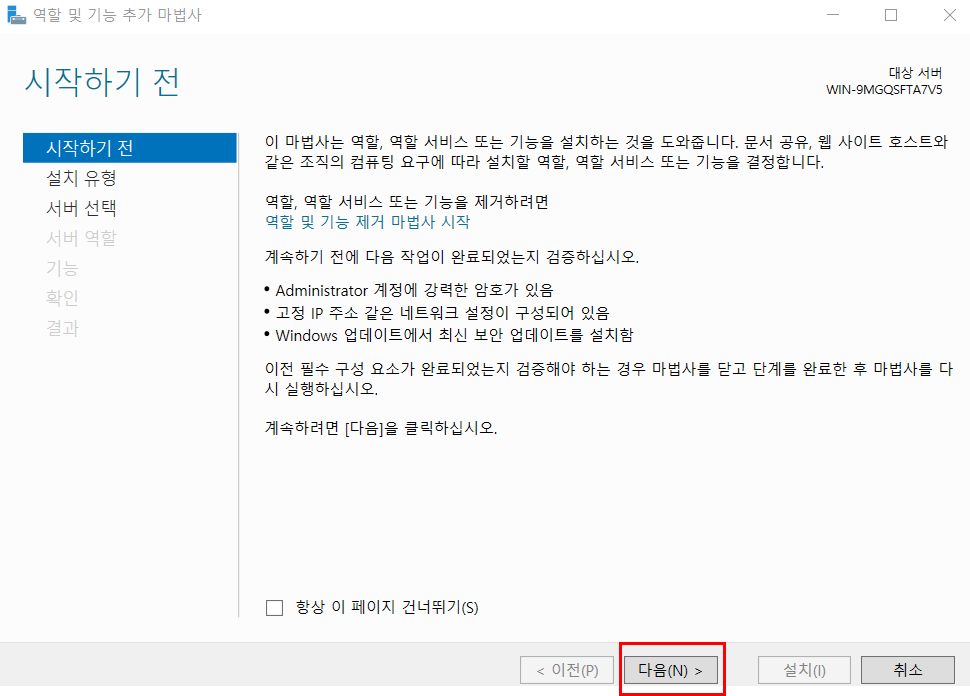Check 항상 이 페이지 건너뛰기(S) checkbox

(274, 608)
